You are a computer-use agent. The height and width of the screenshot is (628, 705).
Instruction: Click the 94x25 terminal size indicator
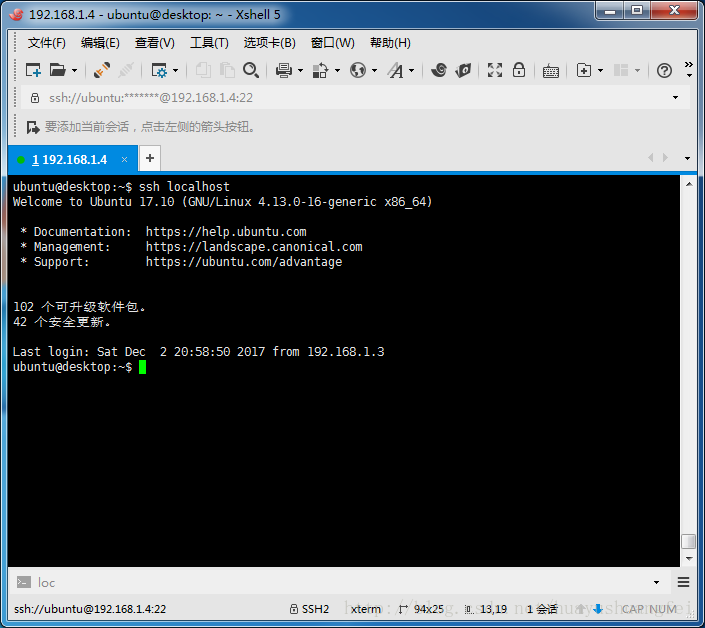421,609
